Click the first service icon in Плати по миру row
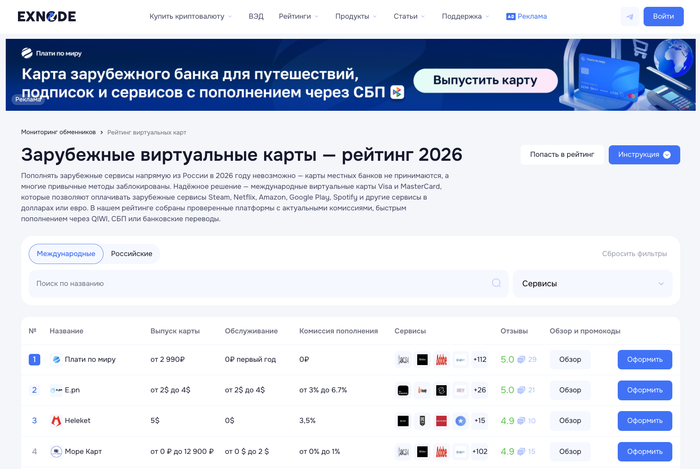700x469 pixels. tap(403, 360)
